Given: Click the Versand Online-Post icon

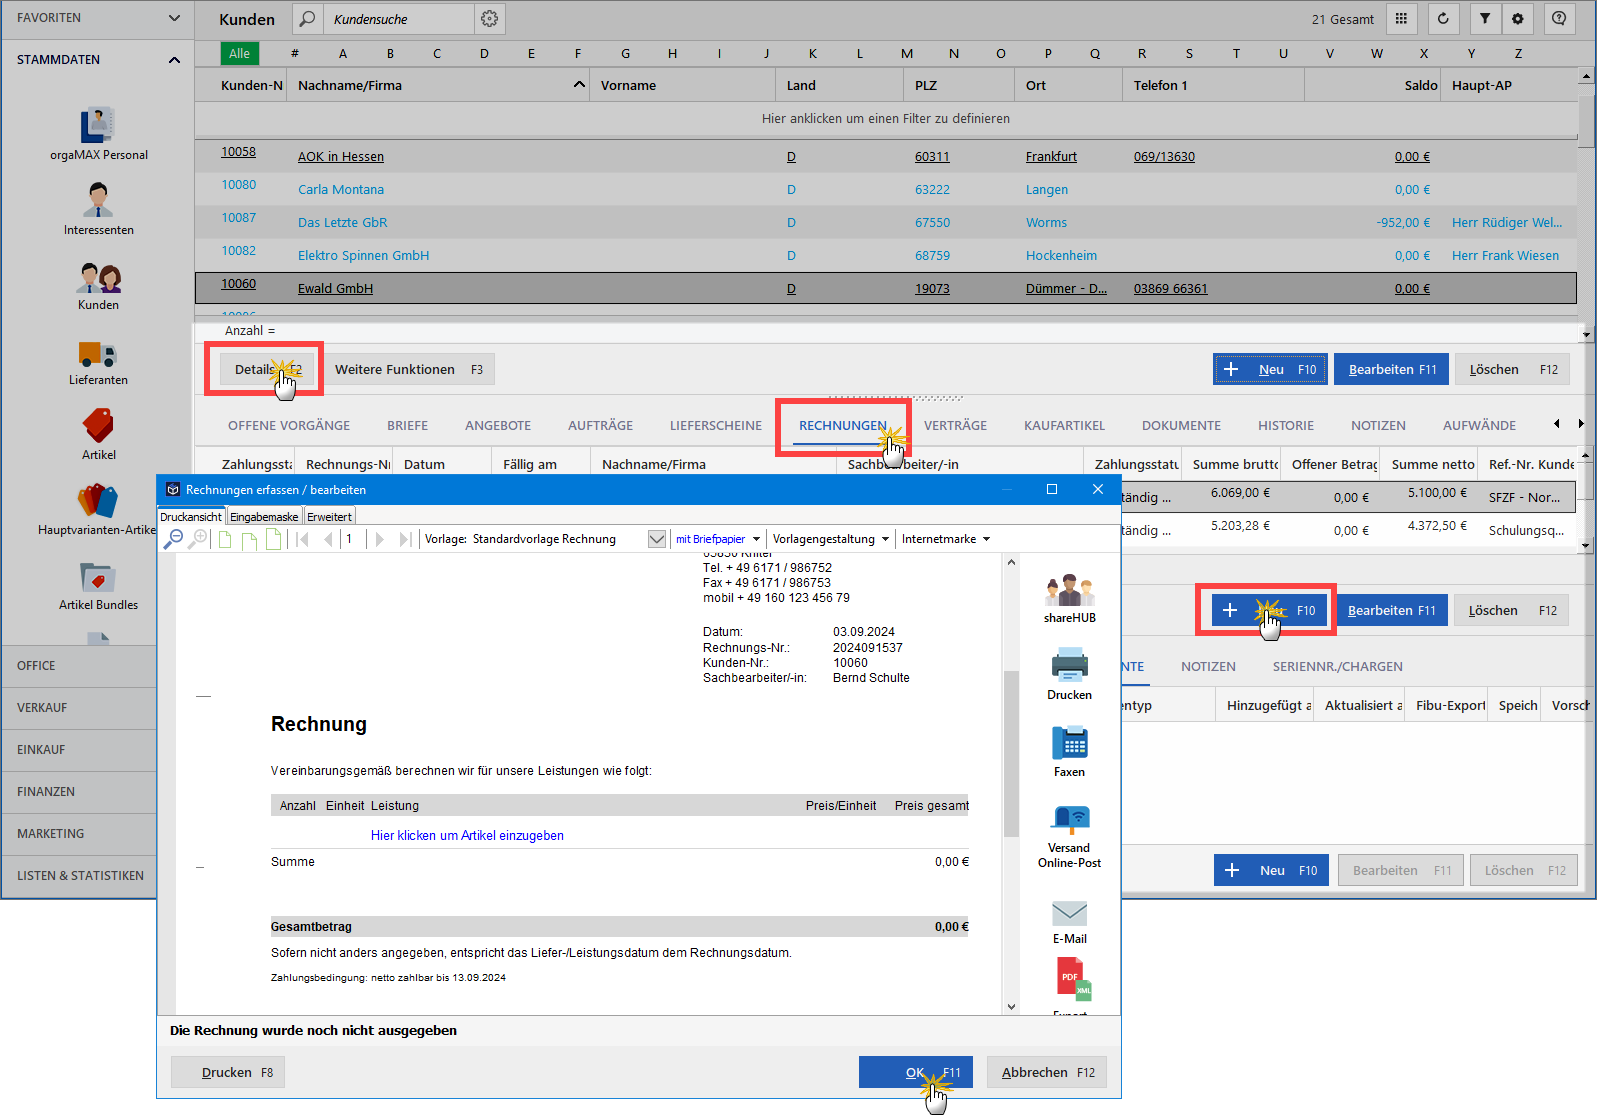Looking at the screenshot, I should click(x=1069, y=836).
